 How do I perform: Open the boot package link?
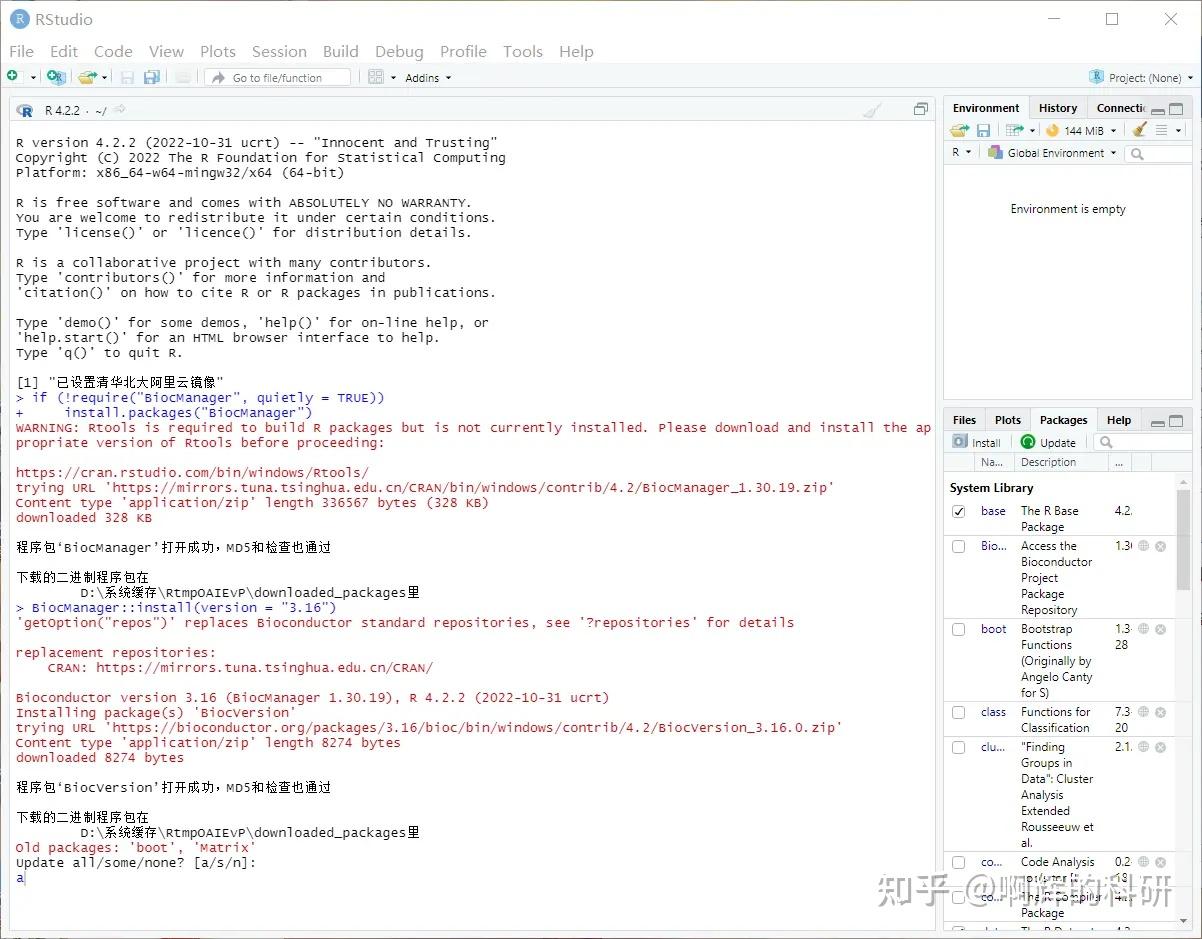click(x=993, y=629)
